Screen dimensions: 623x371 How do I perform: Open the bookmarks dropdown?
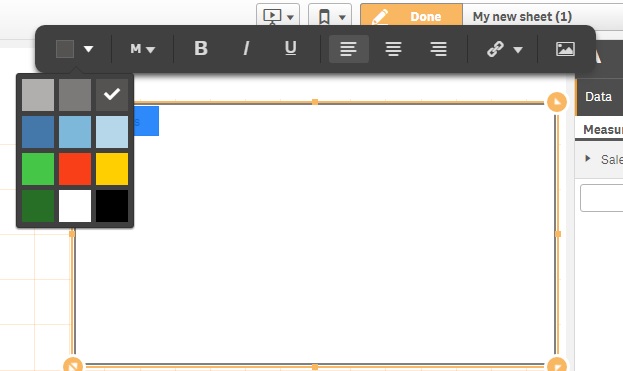coord(330,16)
